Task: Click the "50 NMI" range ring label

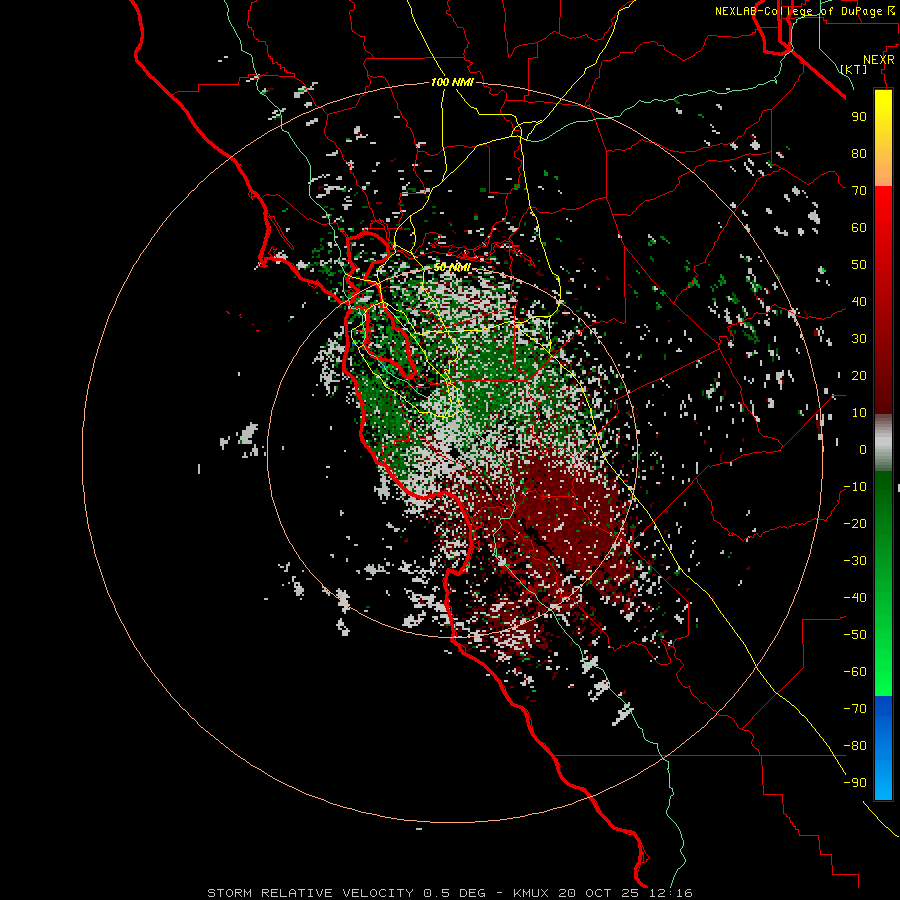Action: 452,267
